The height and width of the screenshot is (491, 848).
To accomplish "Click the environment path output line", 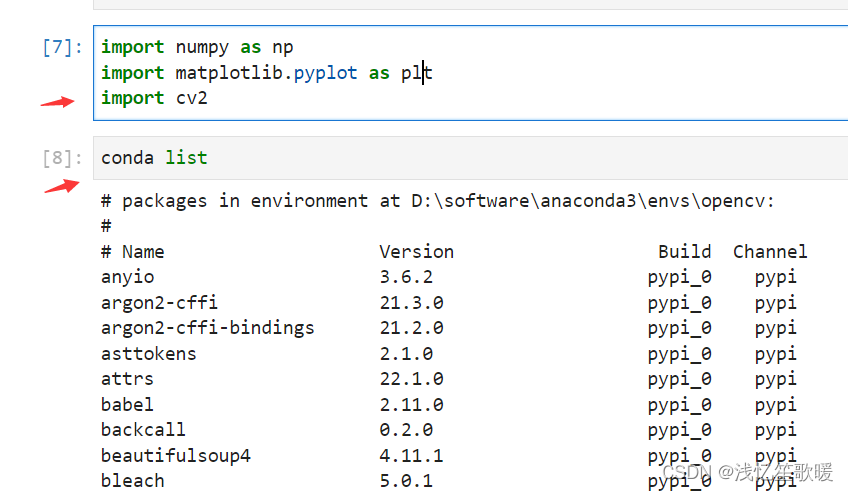I will tap(438, 201).
